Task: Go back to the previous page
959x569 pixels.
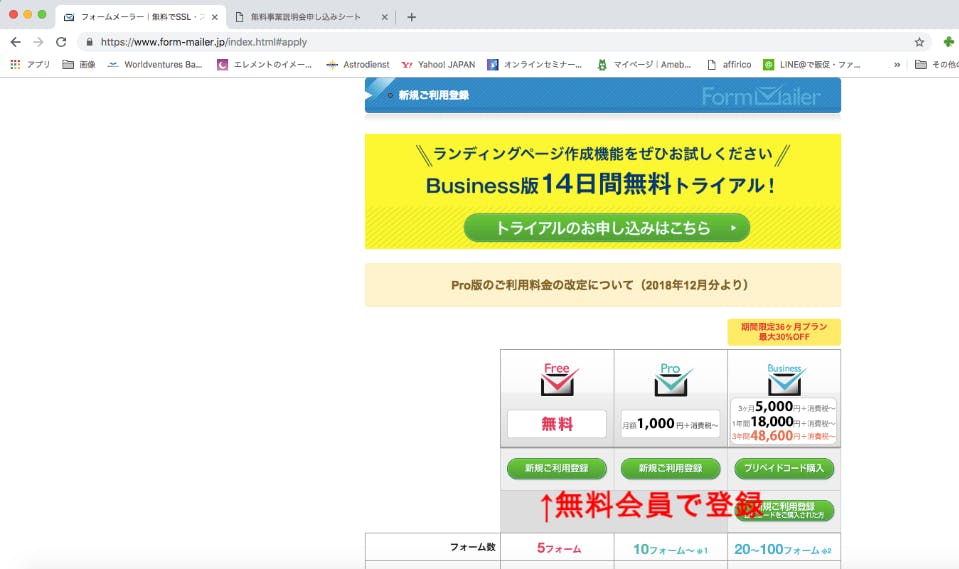Action: click(15, 42)
